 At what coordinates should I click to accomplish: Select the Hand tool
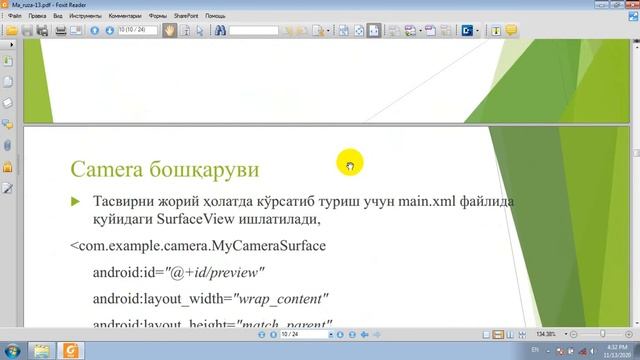169,31
